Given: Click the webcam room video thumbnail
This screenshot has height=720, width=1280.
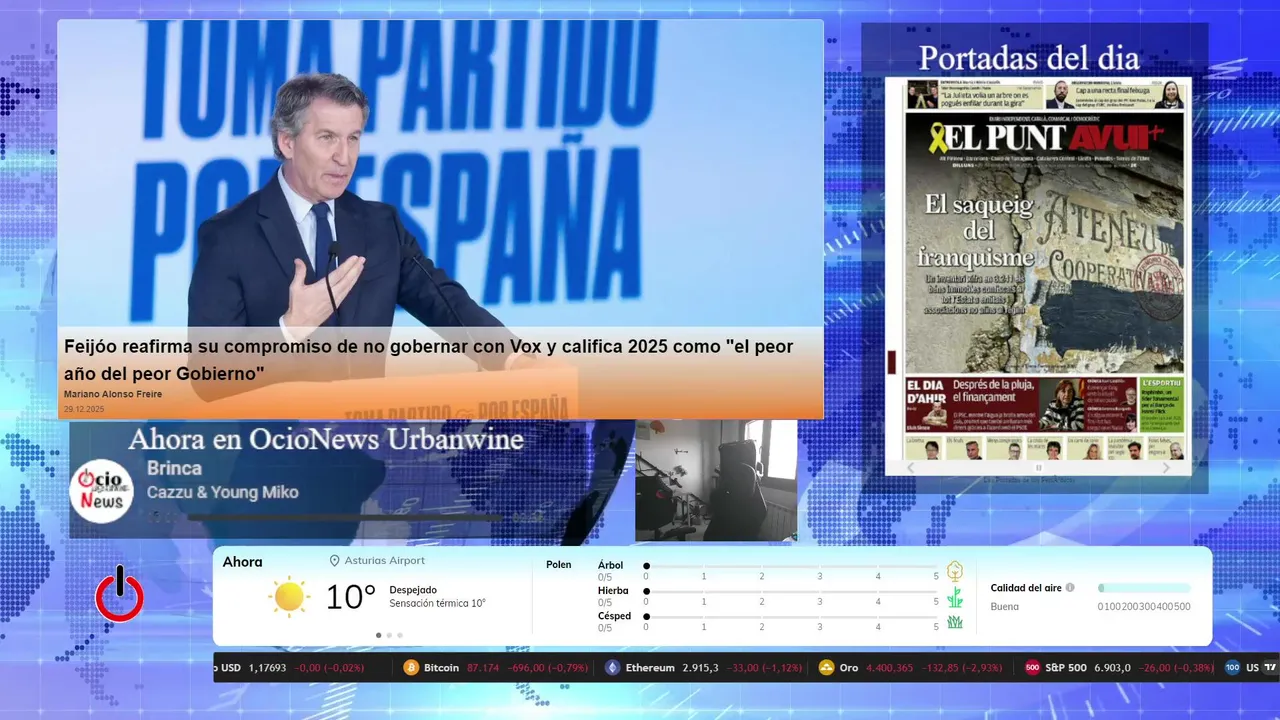Looking at the screenshot, I should (716, 480).
